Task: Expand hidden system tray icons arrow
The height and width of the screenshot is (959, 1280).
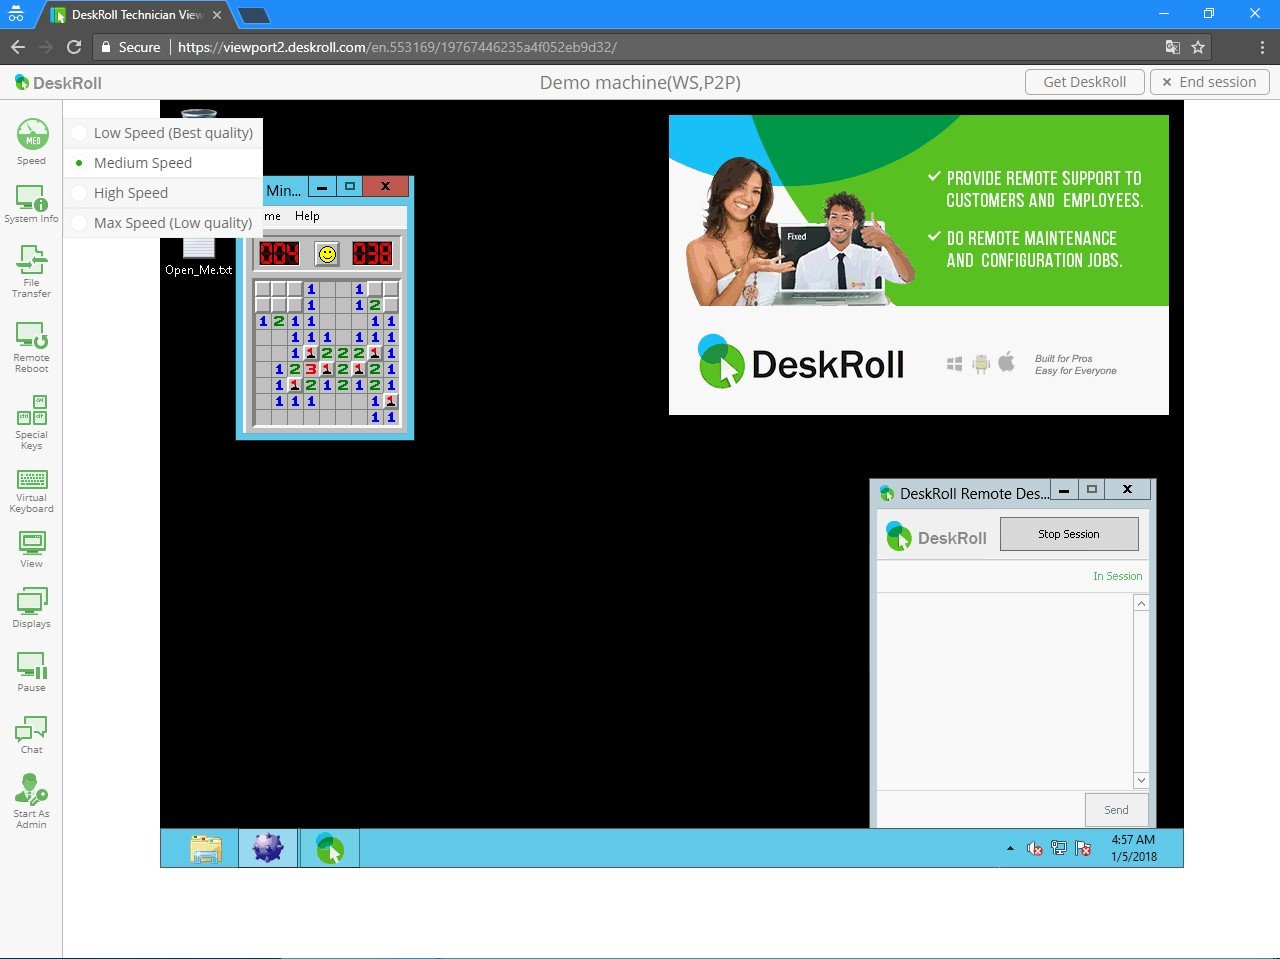Action: tap(1010, 849)
